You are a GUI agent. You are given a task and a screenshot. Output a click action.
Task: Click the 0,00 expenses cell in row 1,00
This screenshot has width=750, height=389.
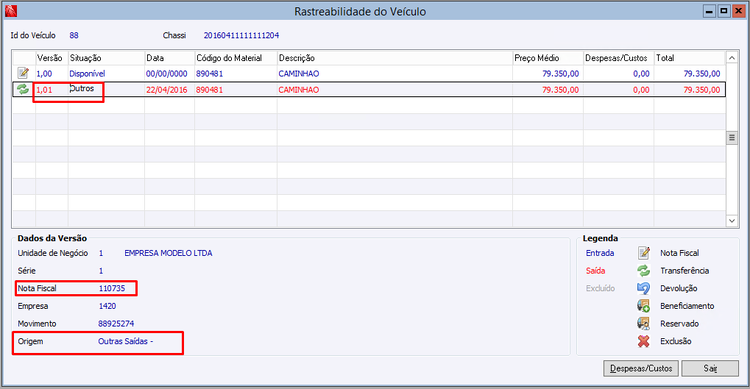point(618,74)
